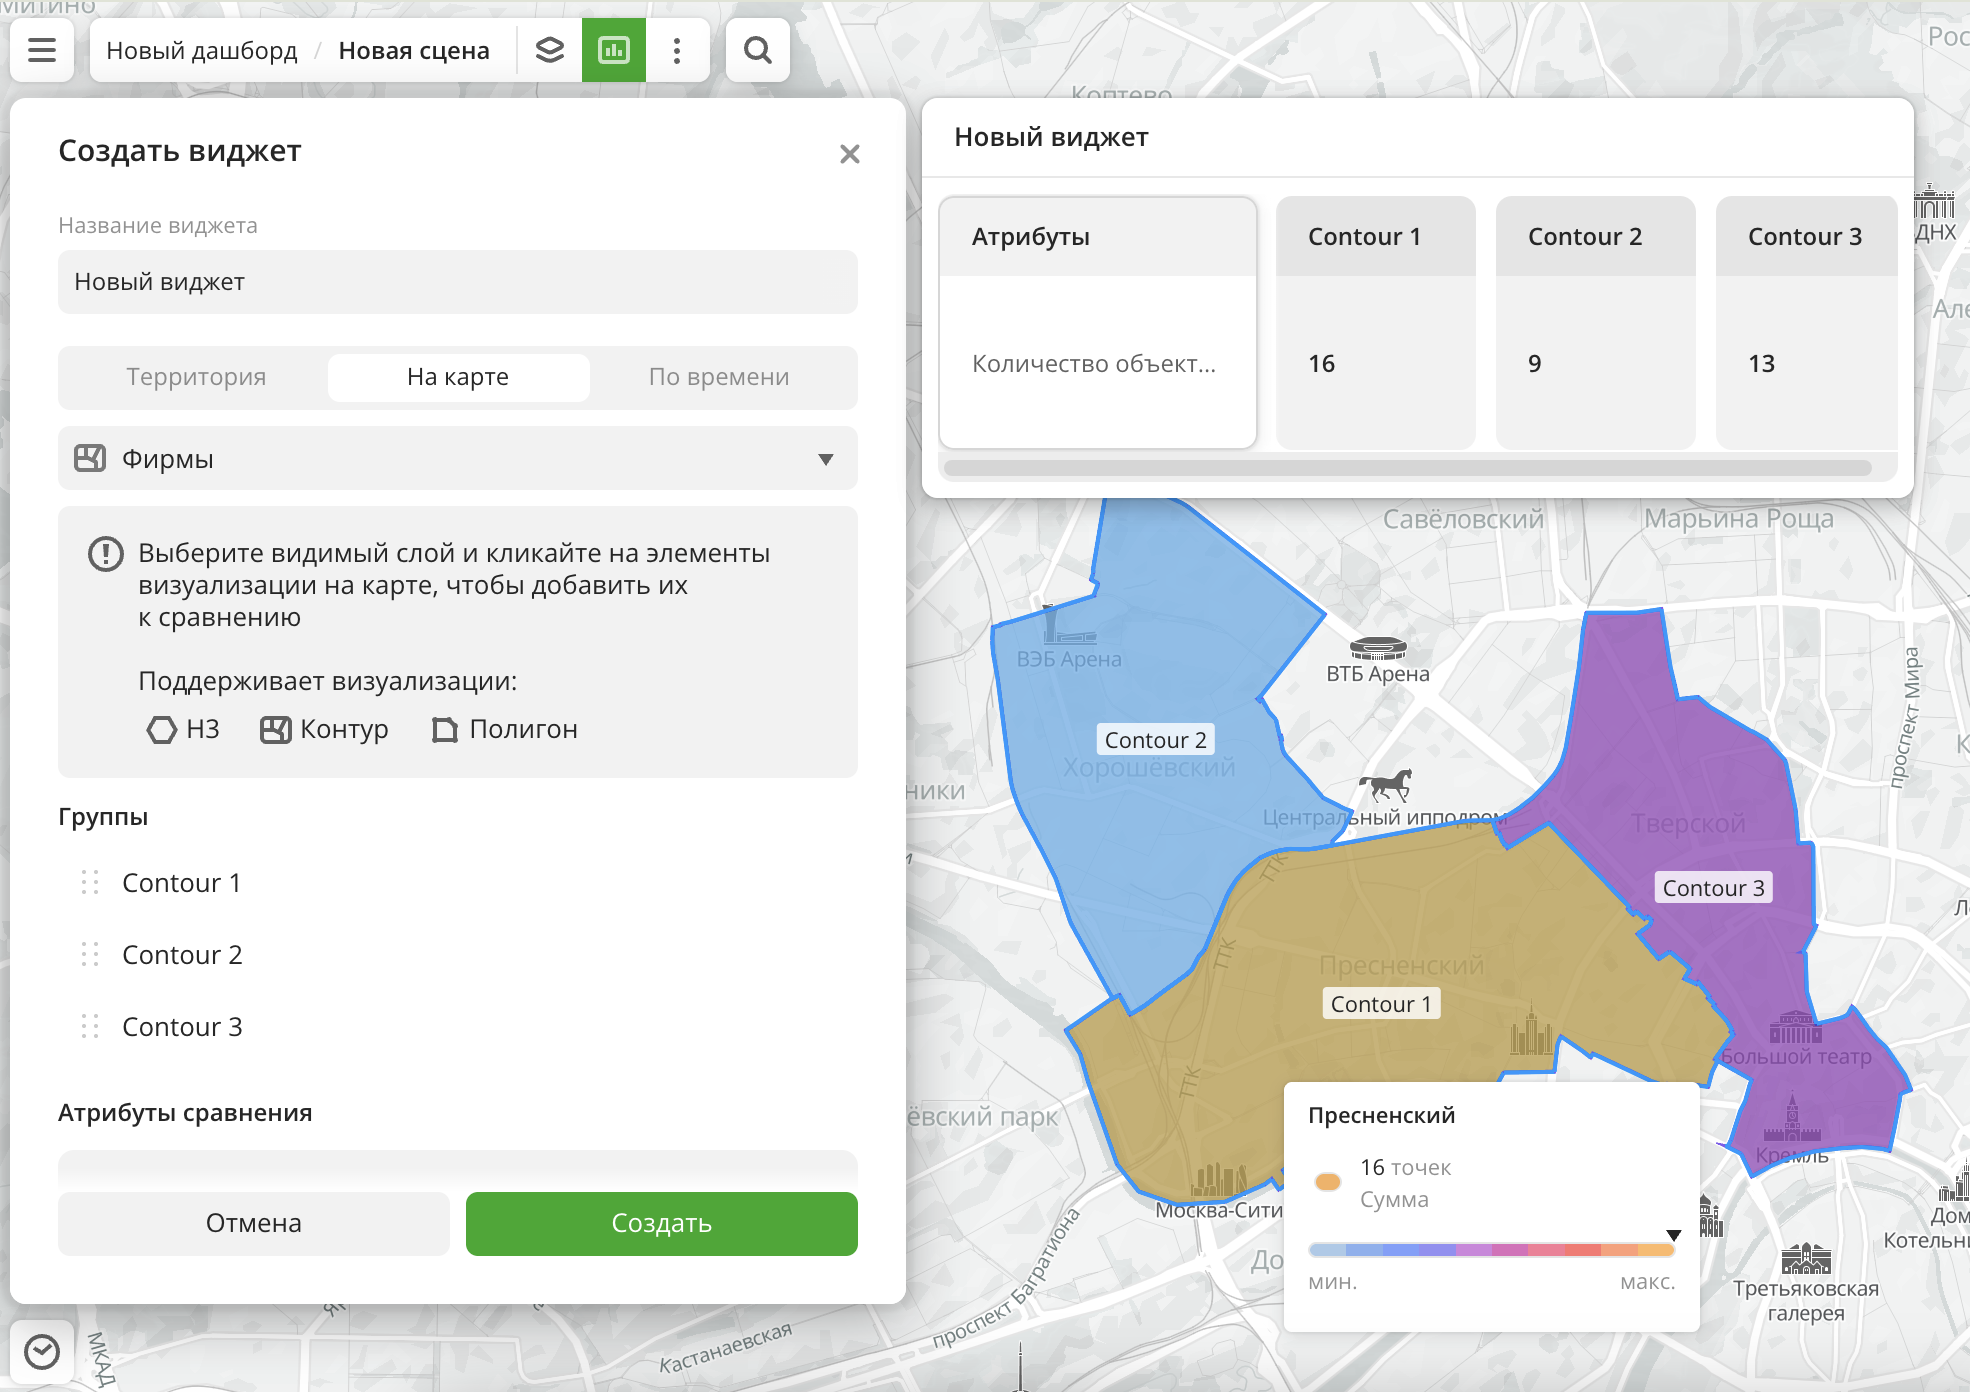Click the layers stack icon
This screenshot has width=1970, height=1392.
(550, 50)
